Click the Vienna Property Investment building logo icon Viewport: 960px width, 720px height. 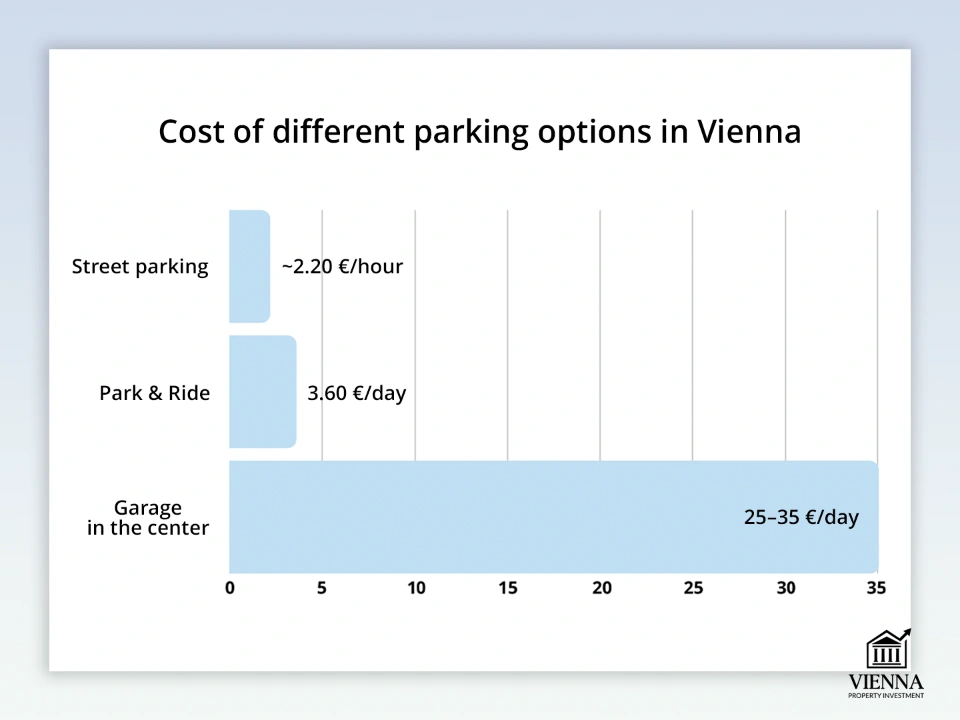click(x=887, y=649)
